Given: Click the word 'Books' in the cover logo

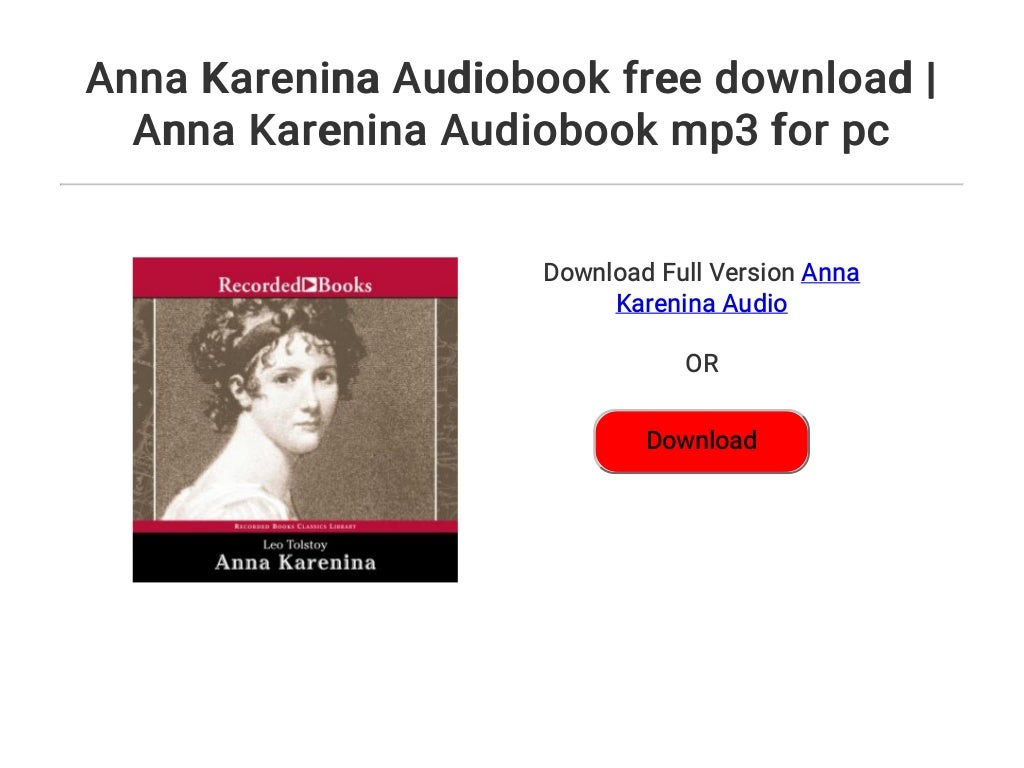Looking at the screenshot, I should tap(345, 285).
